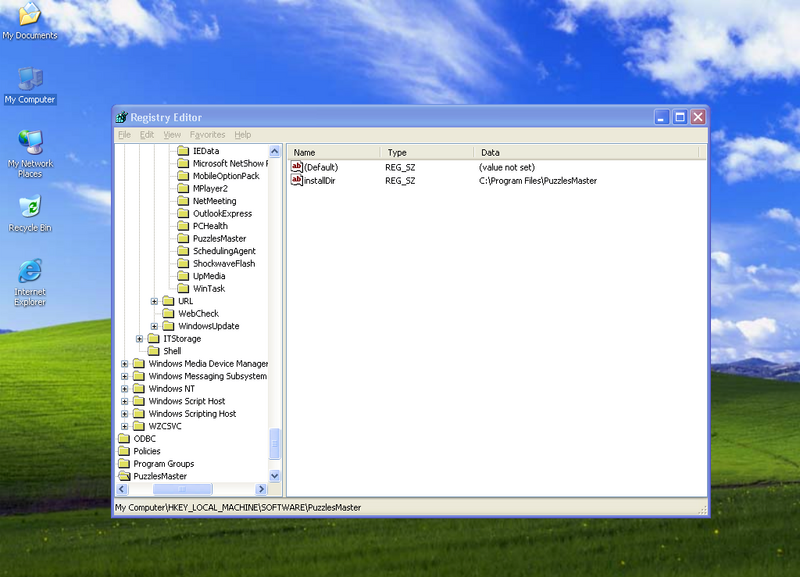This screenshot has height=577, width=800.
Task: Open the Edit menu
Action: click(147, 135)
